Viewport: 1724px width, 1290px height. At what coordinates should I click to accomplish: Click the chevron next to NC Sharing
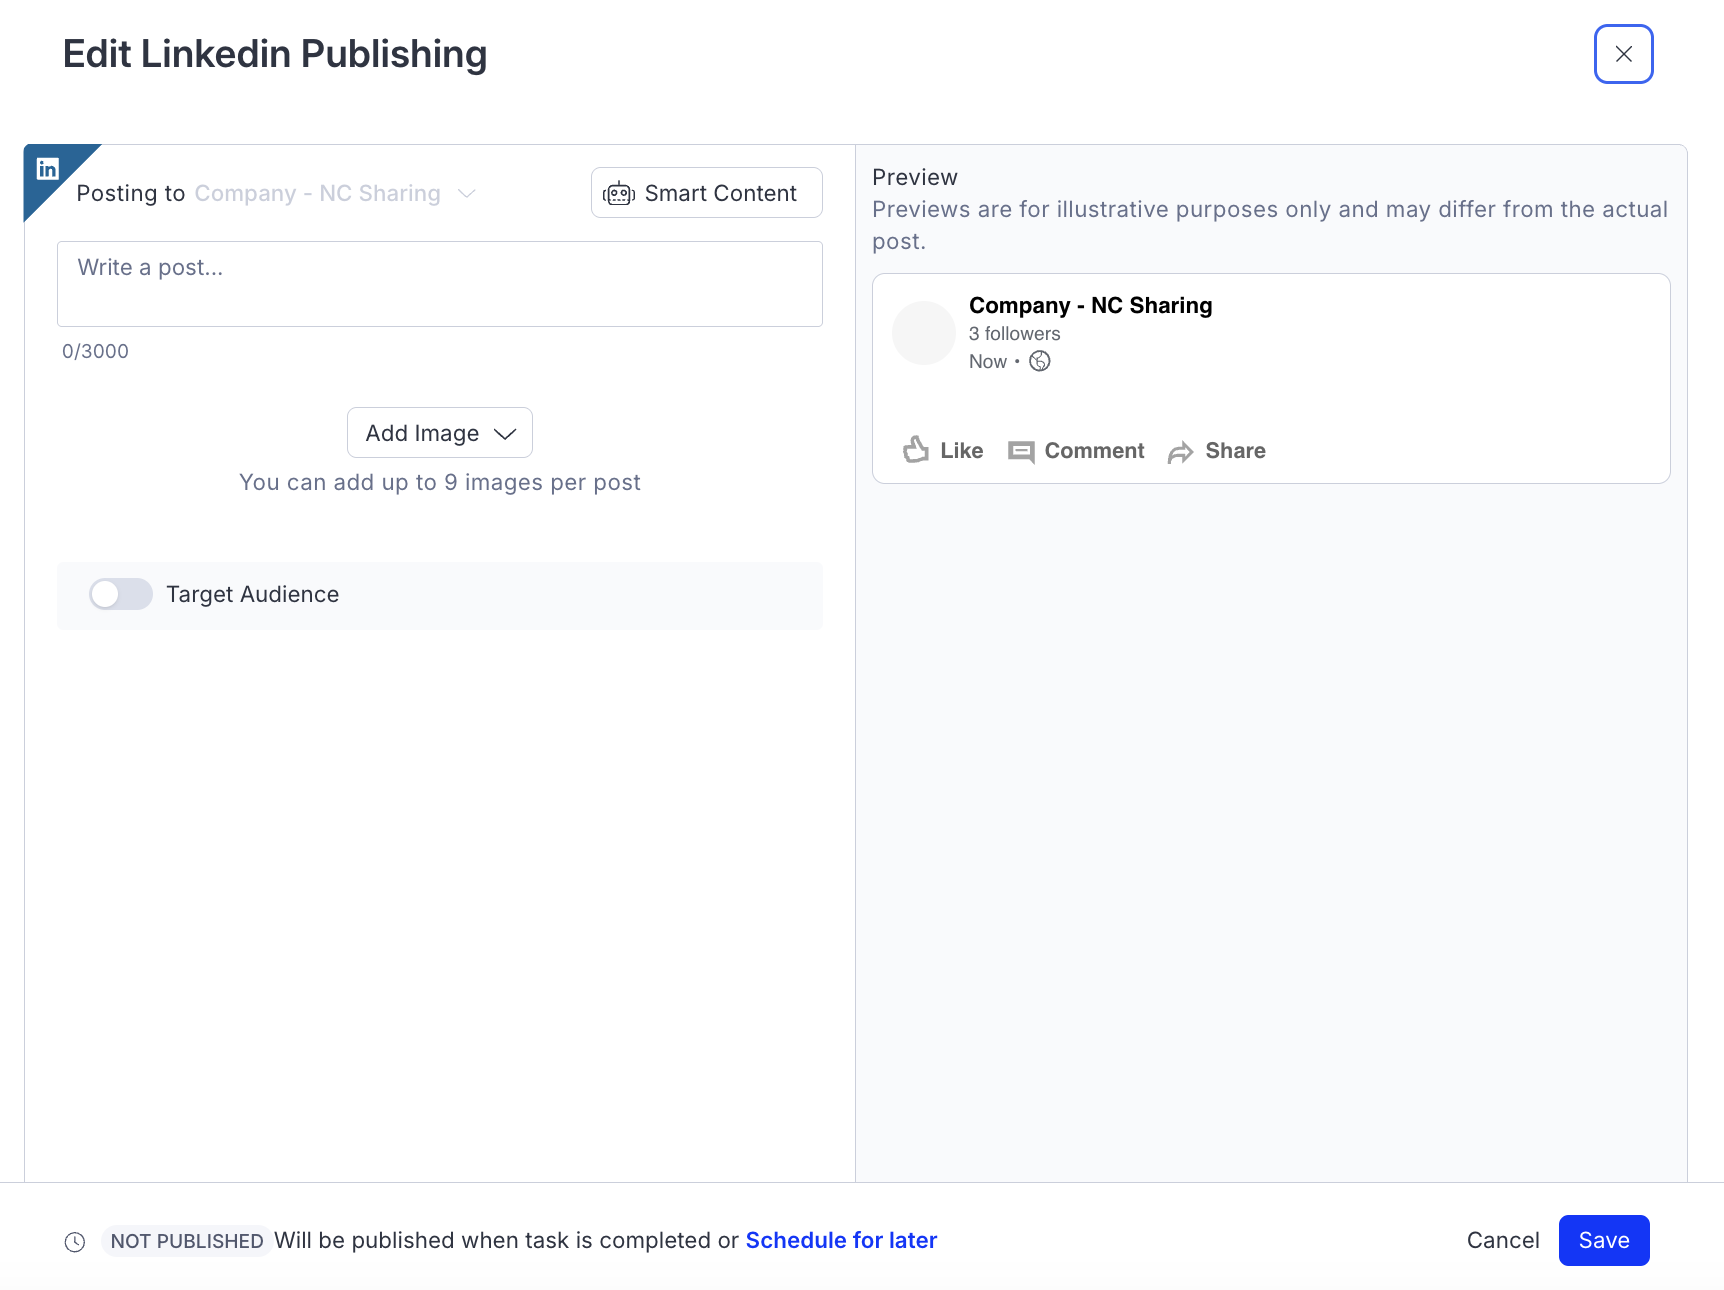tap(467, 193)
